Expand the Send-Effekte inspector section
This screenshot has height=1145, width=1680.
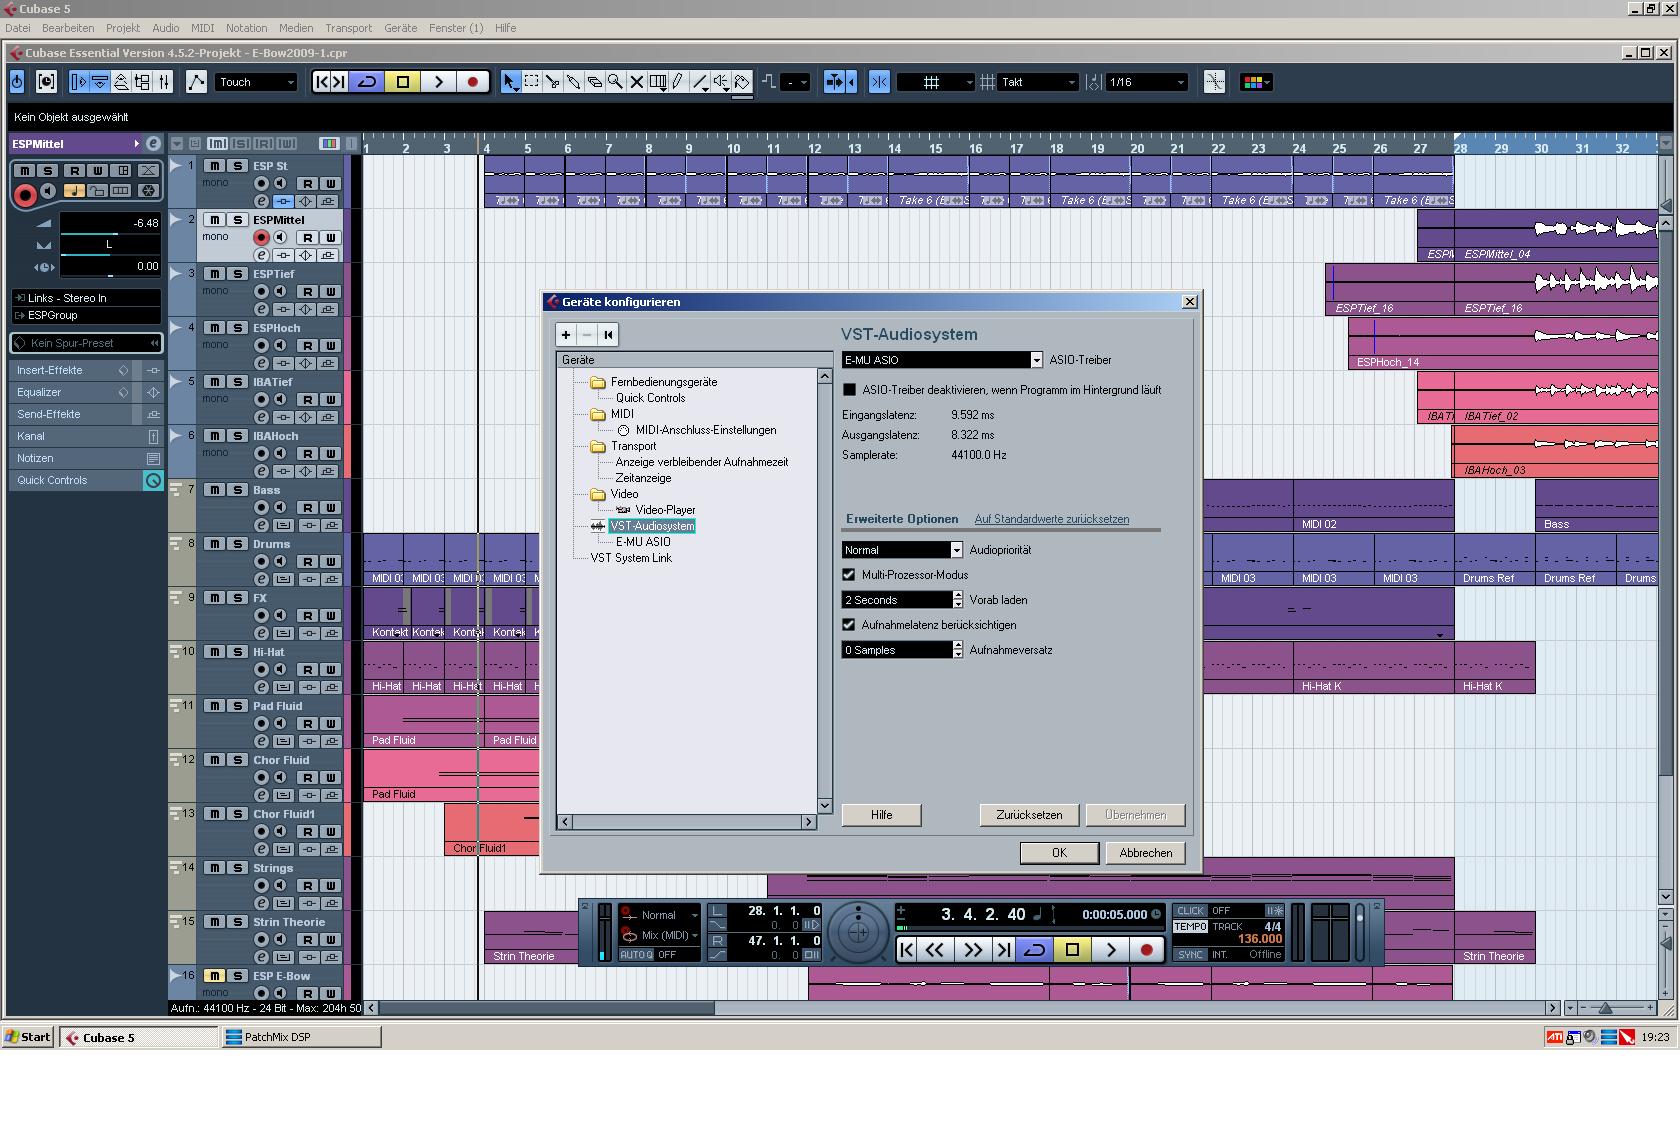click(86, 414)
